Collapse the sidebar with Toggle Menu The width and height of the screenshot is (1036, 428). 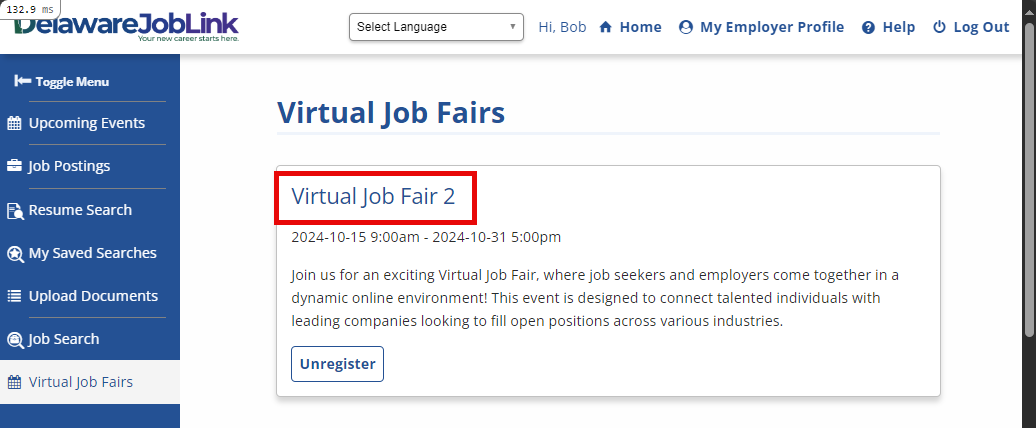click(62, 82)
